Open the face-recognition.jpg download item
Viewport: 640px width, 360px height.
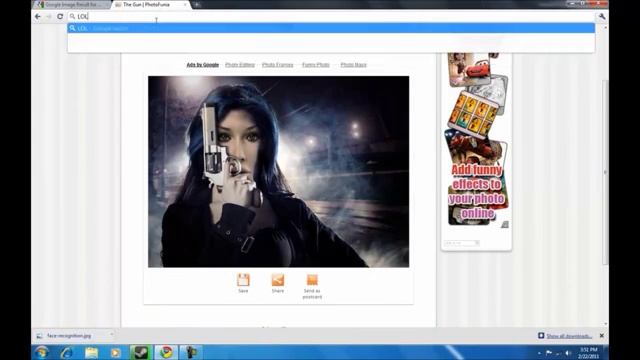(69, 336)
